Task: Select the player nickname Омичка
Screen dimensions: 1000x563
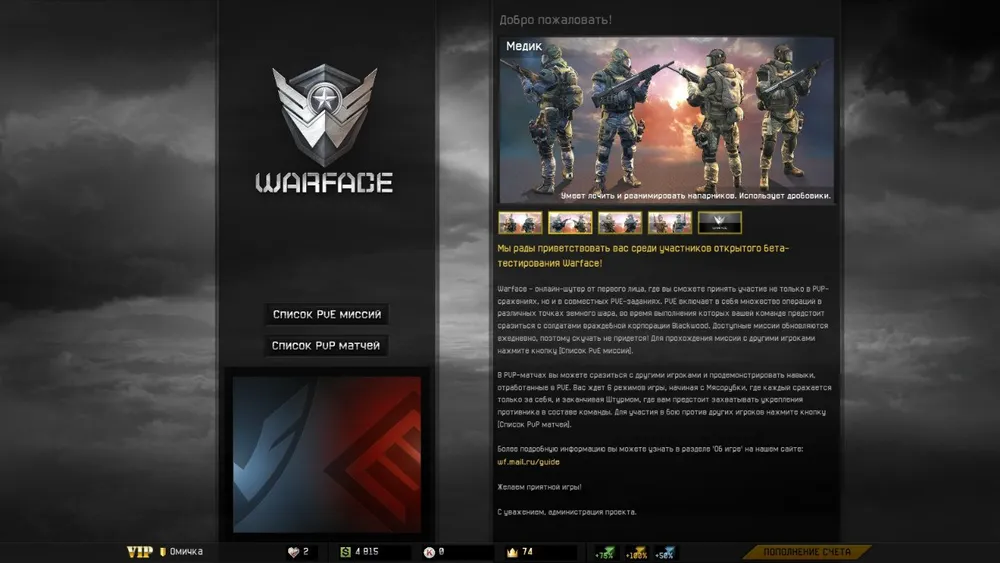Action: 186,552
